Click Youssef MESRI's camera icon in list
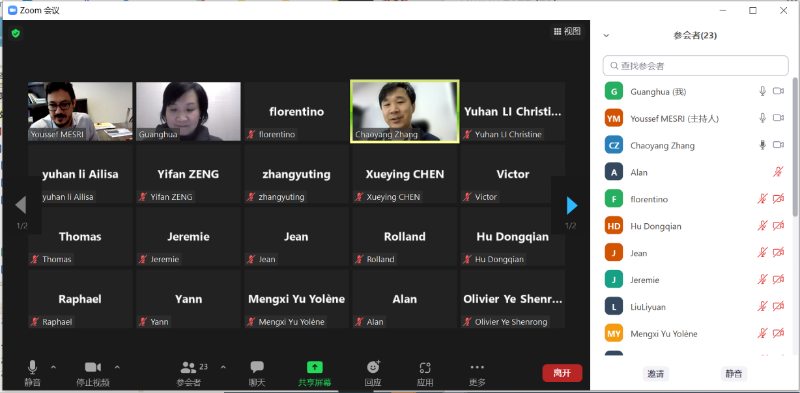This screenshot has height=393, width=800. pyautogui.click(x=778, y=118)
